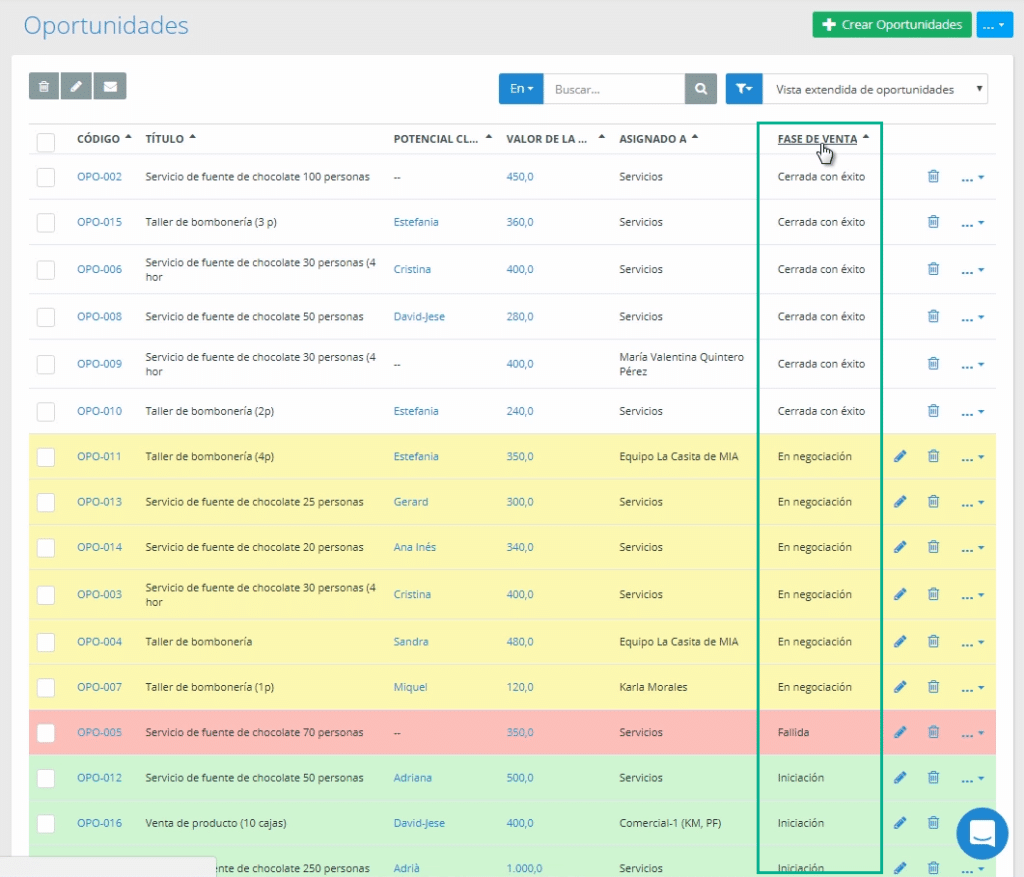This screenshot has height=877, width=1024.
Task: Sort by the POTENCIAL CL... column header
Action: click(436, 139)
